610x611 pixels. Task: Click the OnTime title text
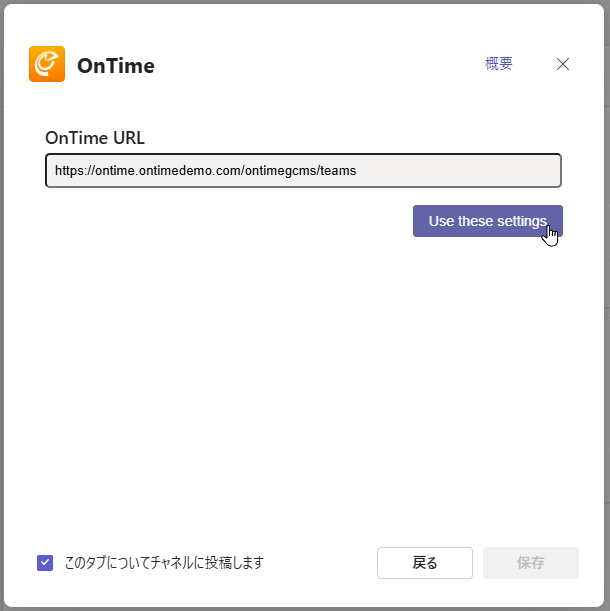[116, 65]
